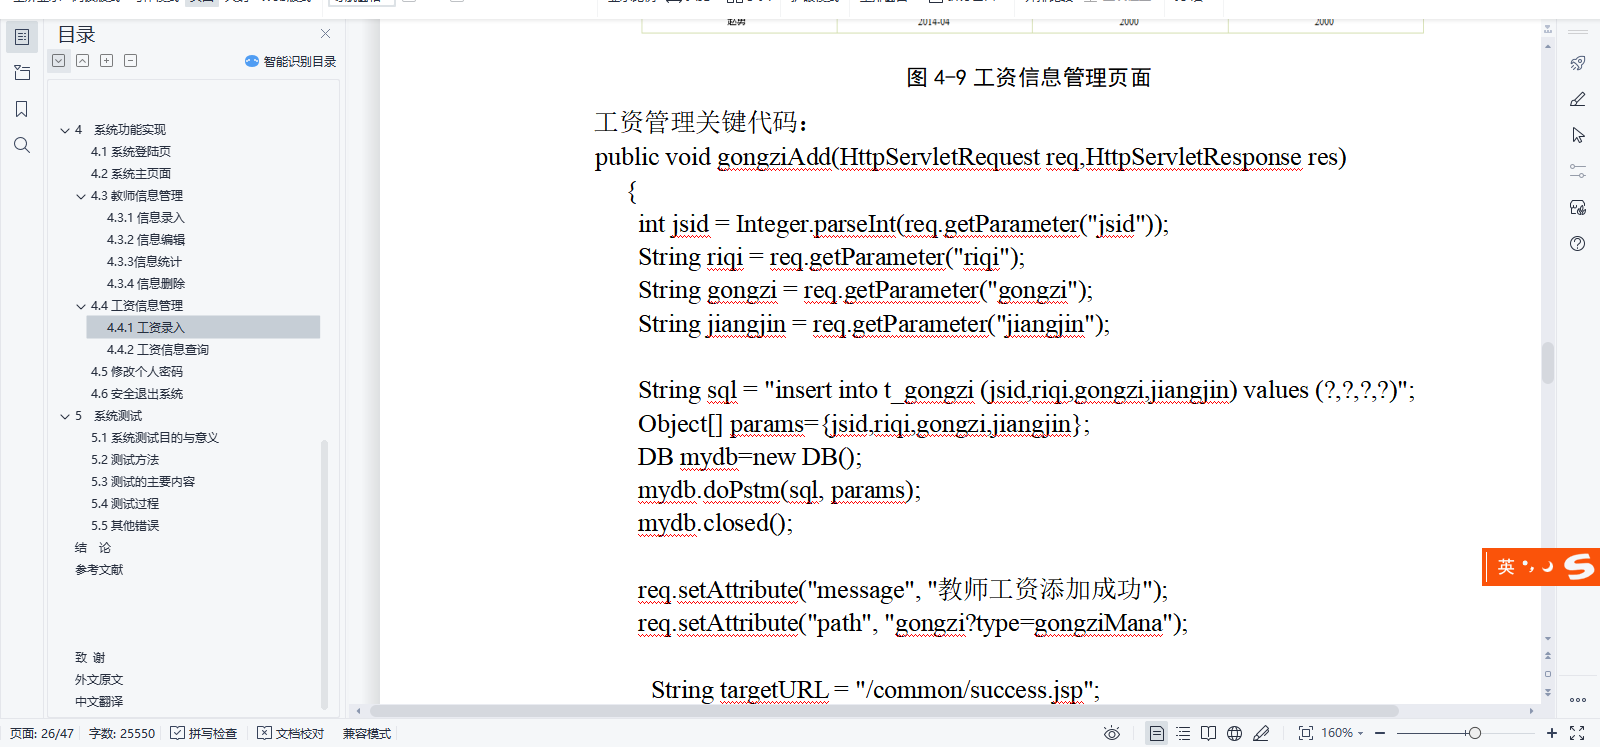This screenshot has height=747, width=1600.
Task: Go to outline entry '中文翻译'
Action: pyautogui.click(x=99, y=702)
